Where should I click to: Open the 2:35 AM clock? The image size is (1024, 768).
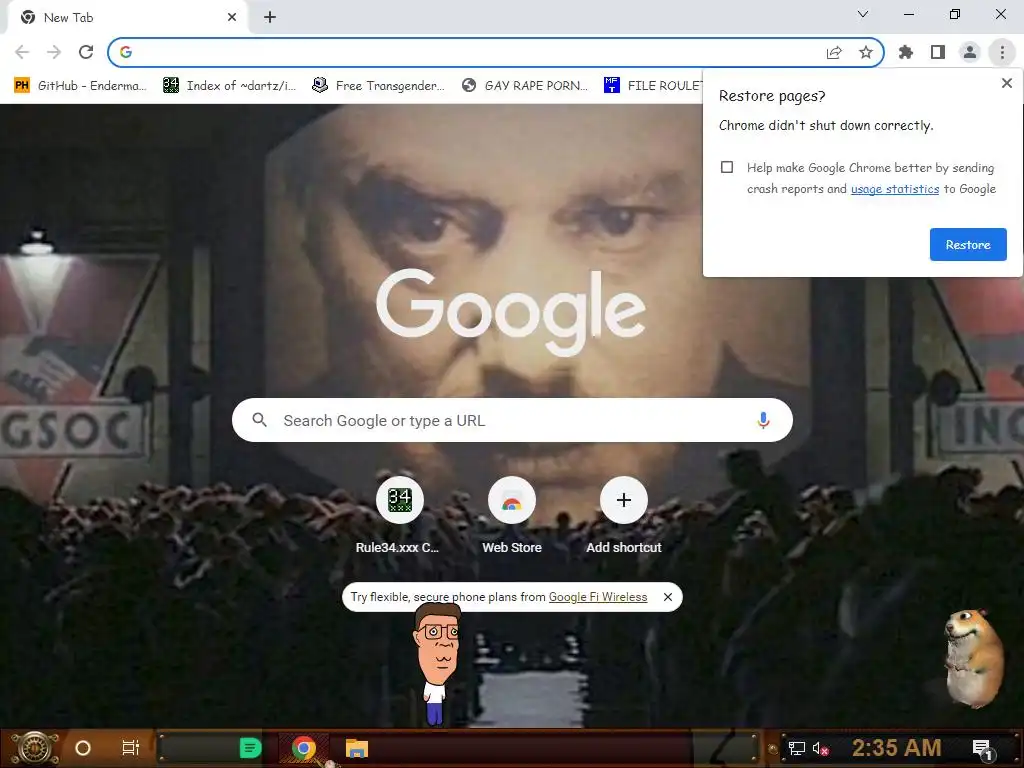point(897,748)
